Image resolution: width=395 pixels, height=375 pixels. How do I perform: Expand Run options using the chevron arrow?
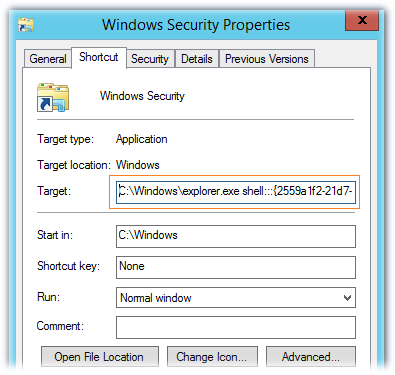(x=347, y=298)
